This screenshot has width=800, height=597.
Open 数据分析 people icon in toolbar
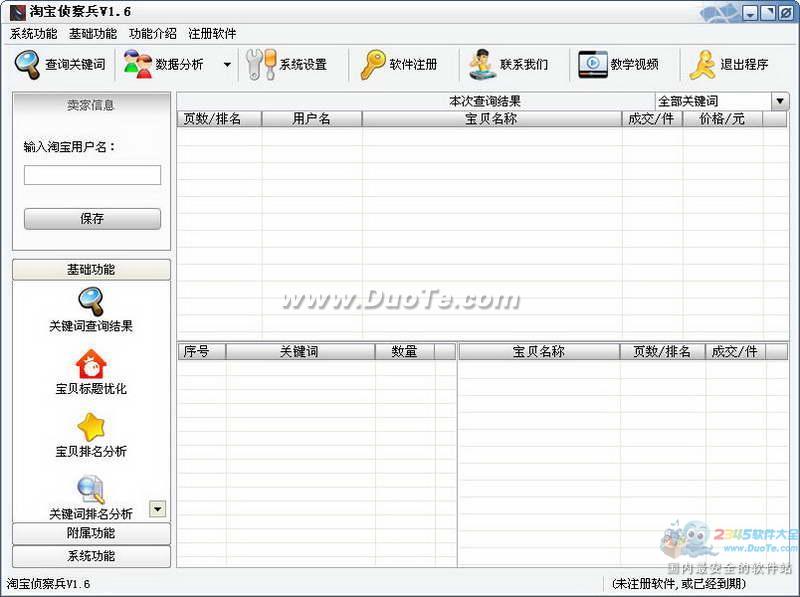coord(137,64)
